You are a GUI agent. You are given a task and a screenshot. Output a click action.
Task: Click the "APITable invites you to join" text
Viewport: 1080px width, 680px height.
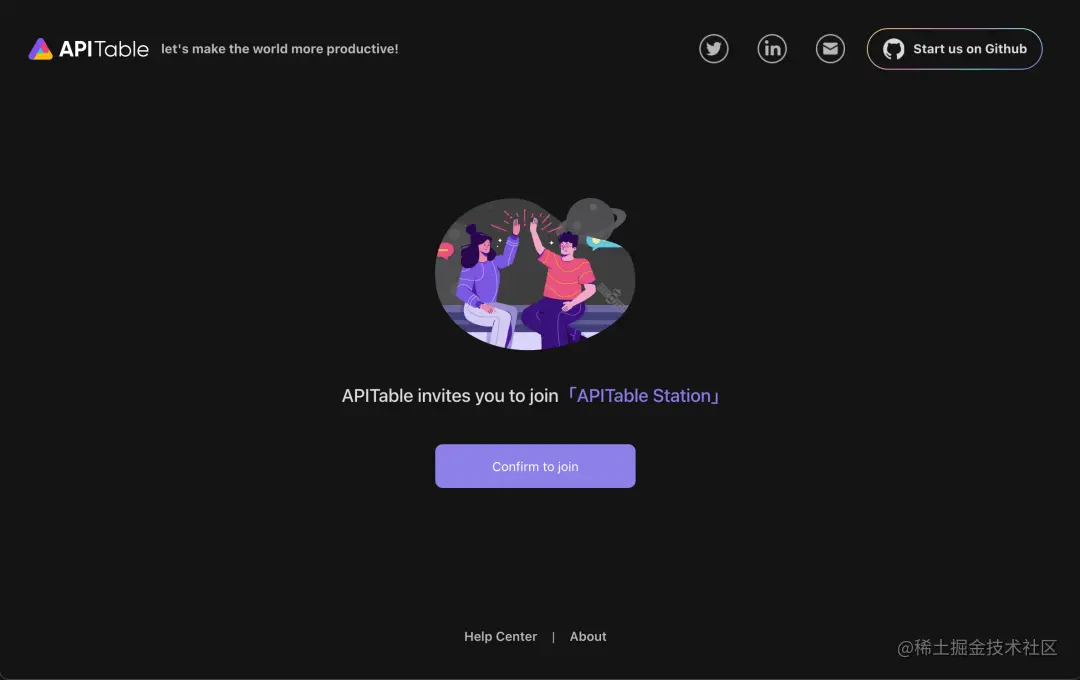(450, 396)
